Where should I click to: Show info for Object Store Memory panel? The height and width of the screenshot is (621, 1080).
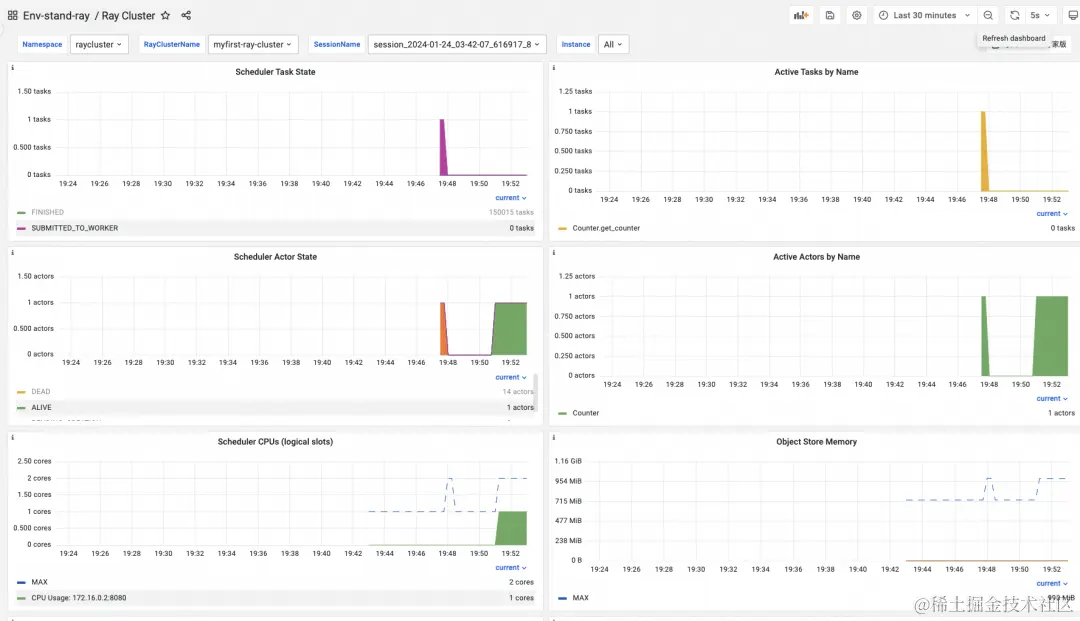pyautogui.click(x=554, y=437)
